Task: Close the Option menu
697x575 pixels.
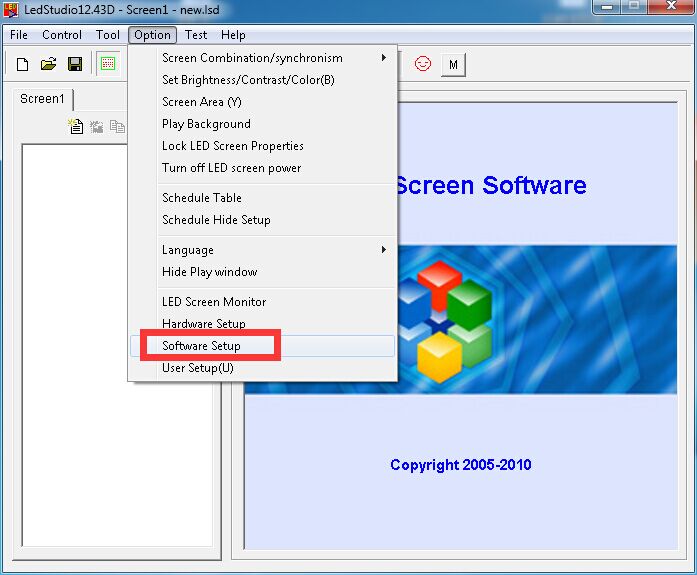Action: click(152, 35)
